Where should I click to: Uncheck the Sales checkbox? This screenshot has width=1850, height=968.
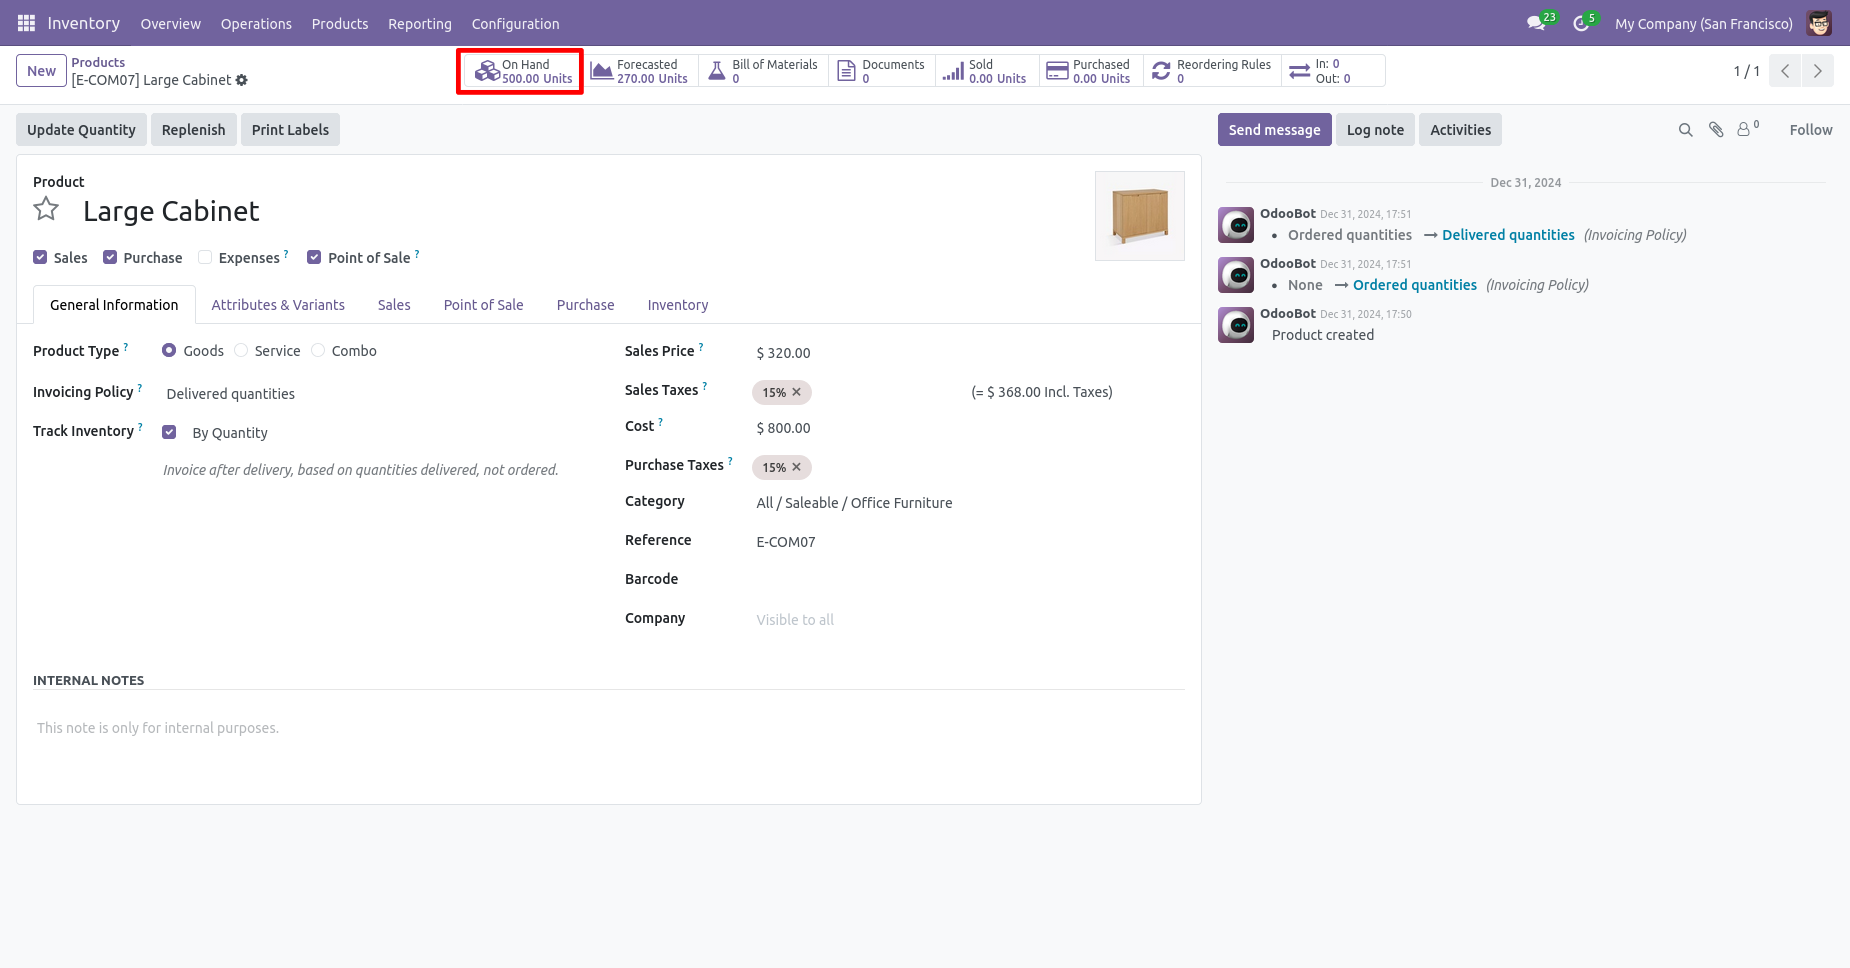pos(40,257)
